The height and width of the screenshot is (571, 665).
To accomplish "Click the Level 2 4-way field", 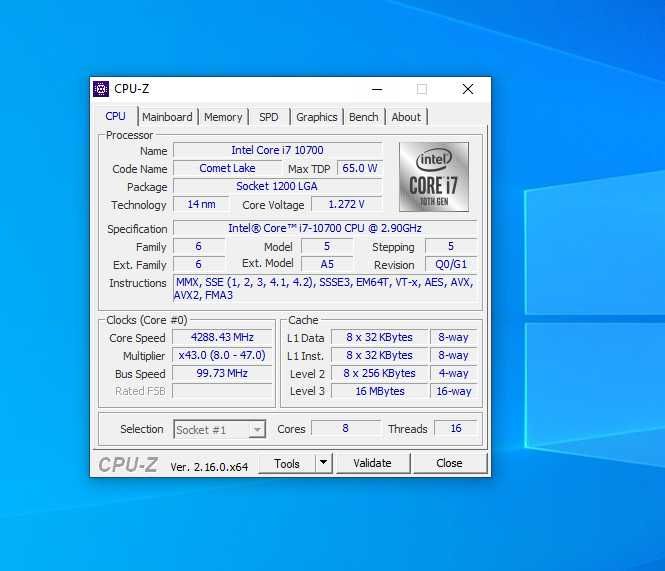I will [453, 373].
